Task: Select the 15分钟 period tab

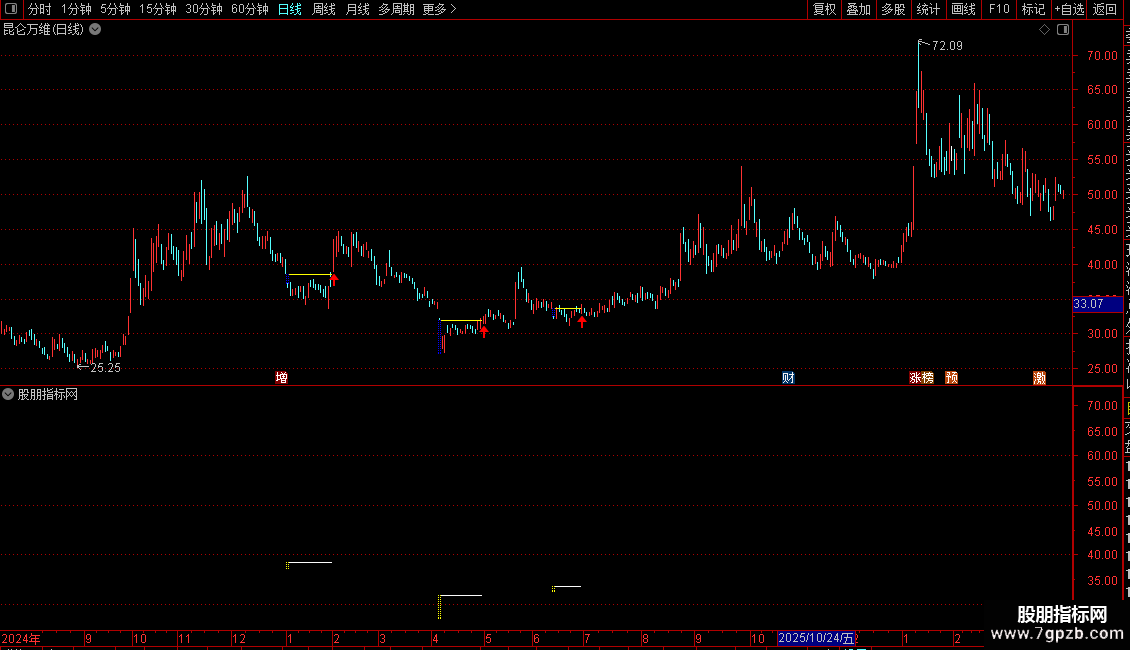Action: (x=158, y=9)
